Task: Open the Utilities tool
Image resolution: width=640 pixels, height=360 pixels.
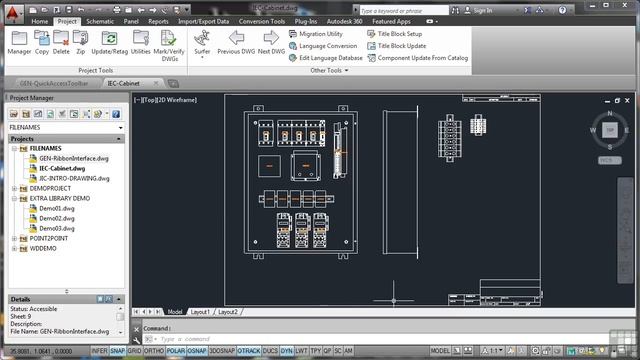Action: point(140,43)
